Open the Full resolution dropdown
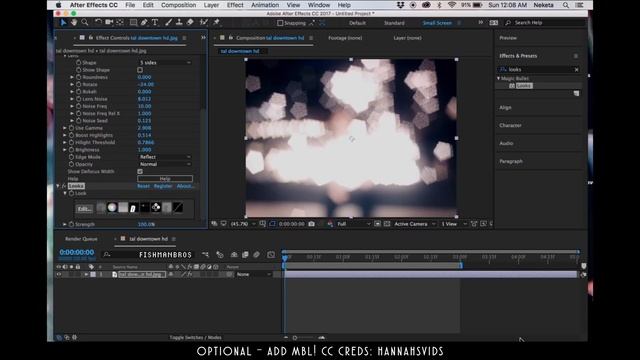Image resolution: width=640 pixels, height=360 pixels. pyautogui.click(x=353, y=224)
